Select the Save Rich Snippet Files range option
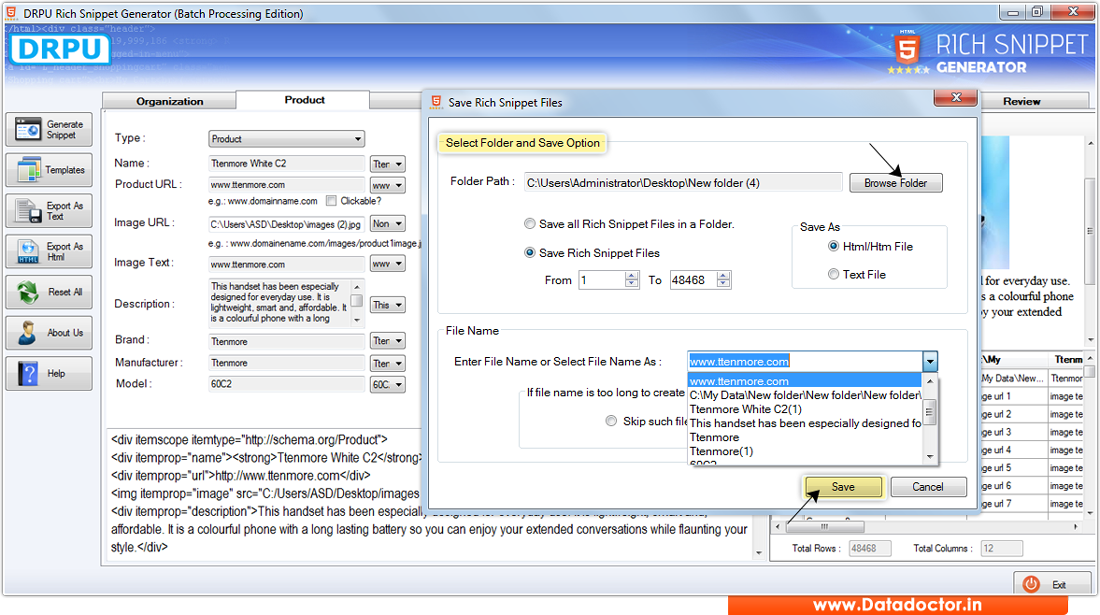 530,252
